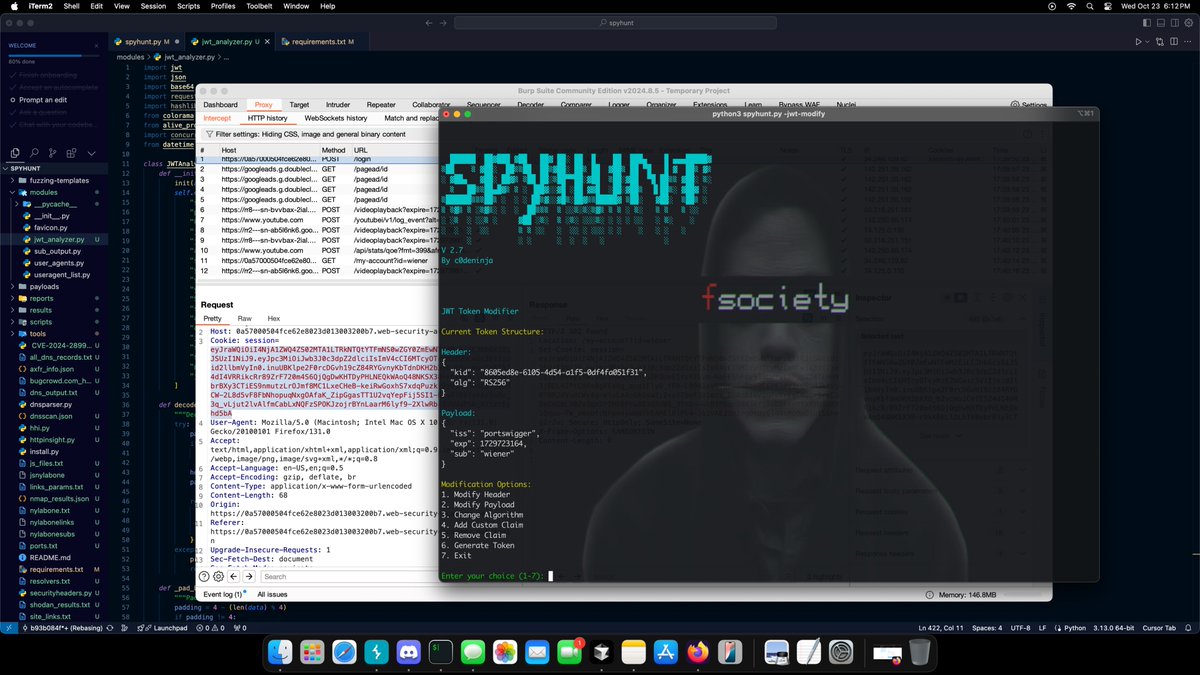Open the Explorer view icon in the editor sidebar
The image size is (1200, 675).
coord(16,153)
